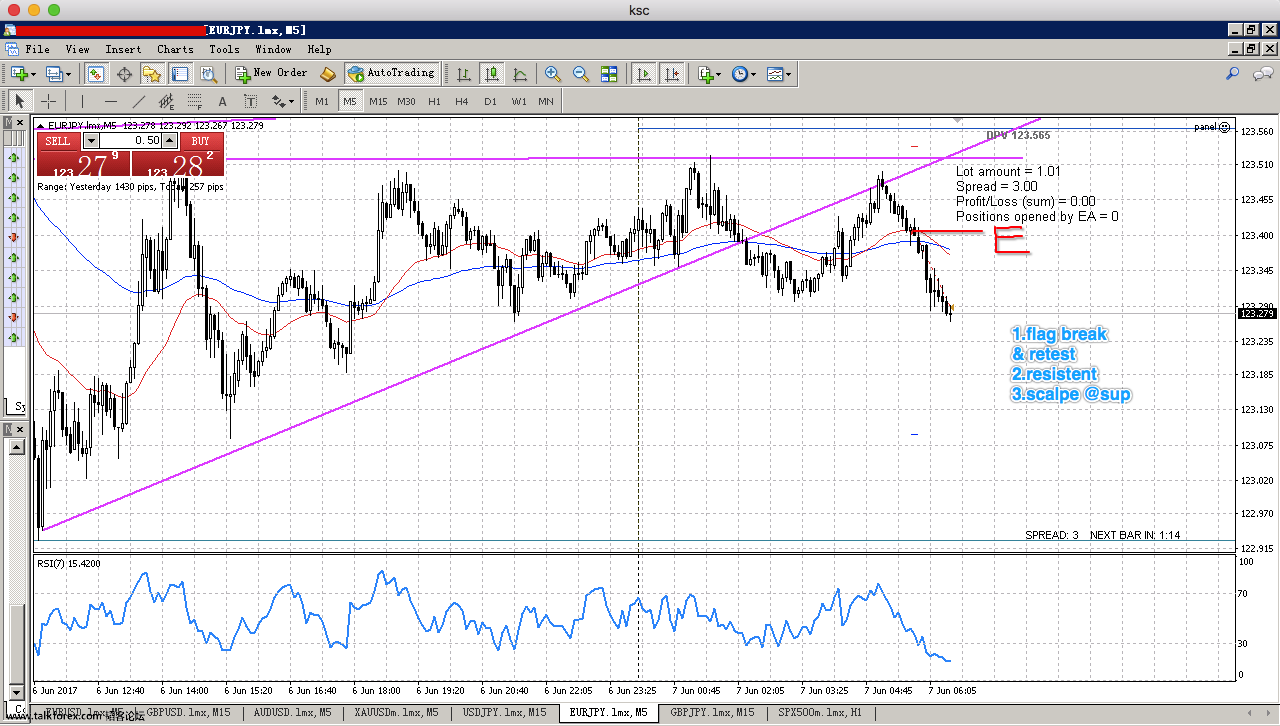Select the Horizontal Line drawing tool
This screenshot has height=726, width=1280.
tap(110, 101)
